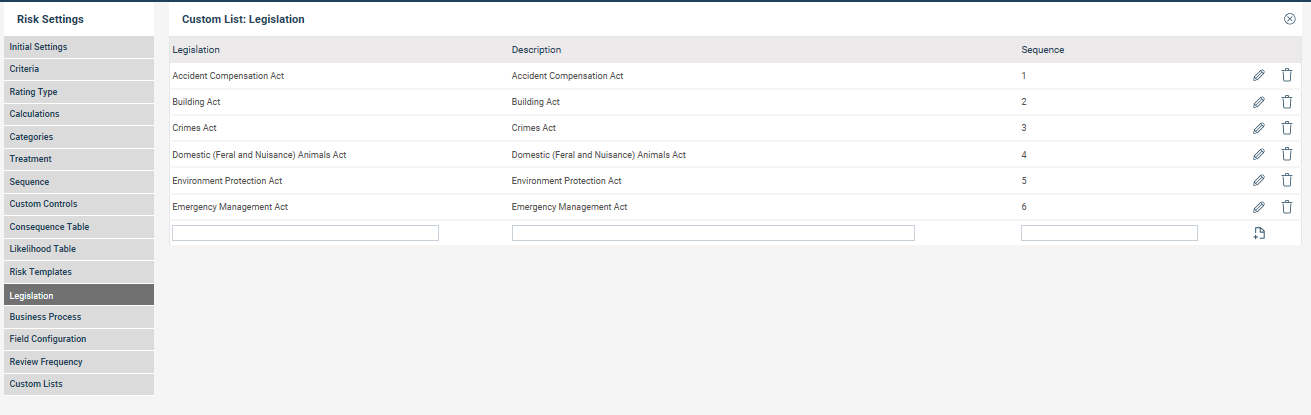This screenshot has height=415, width=1311.
Task: Add new legislation row with save icon
Action: click(x=1259, y=233)
